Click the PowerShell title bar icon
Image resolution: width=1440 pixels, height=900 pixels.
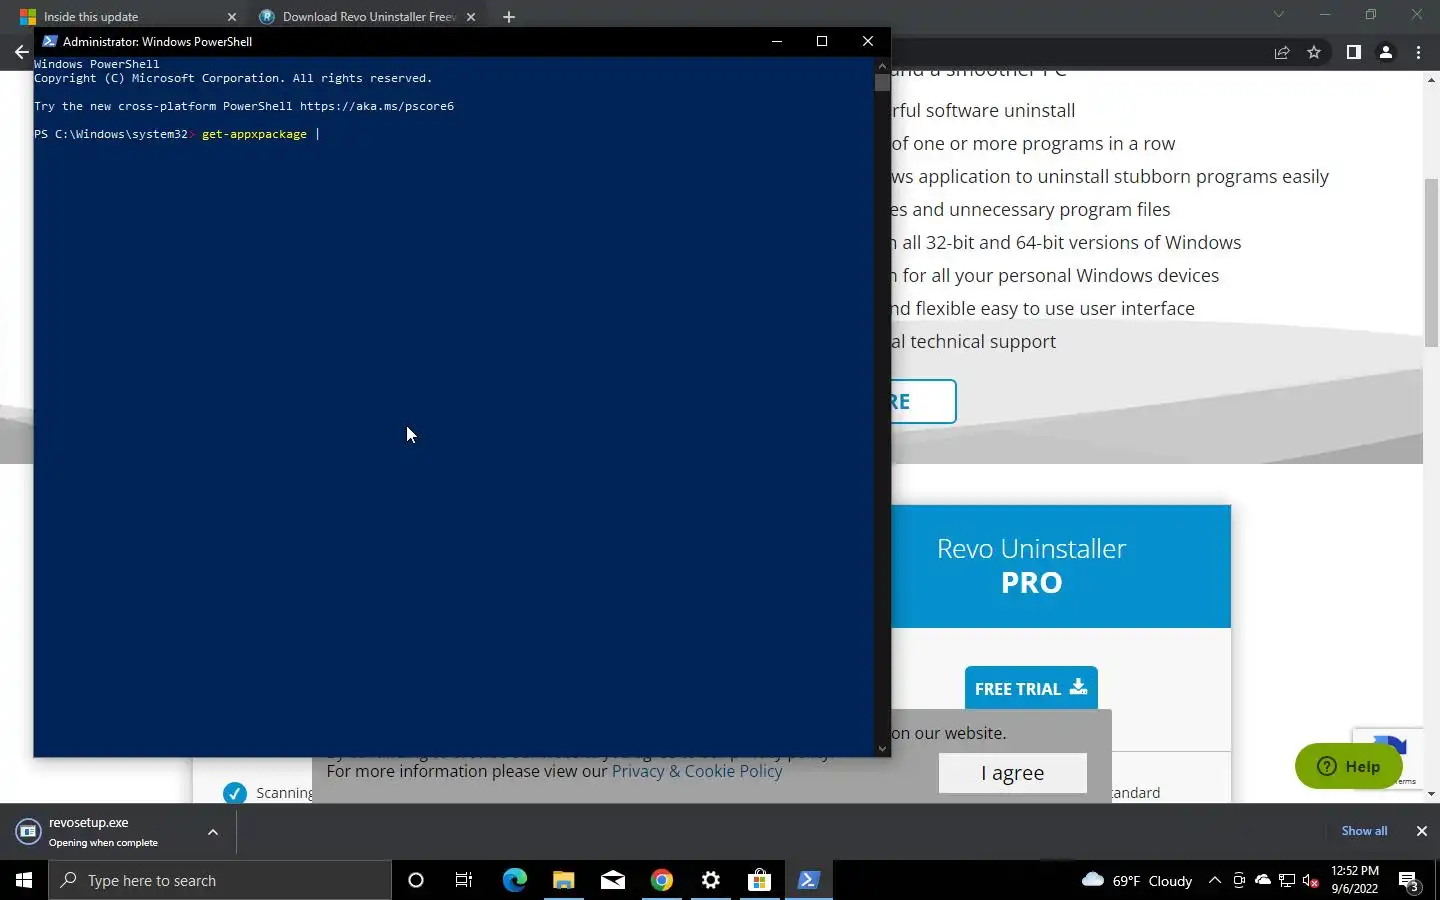point(49,41)
